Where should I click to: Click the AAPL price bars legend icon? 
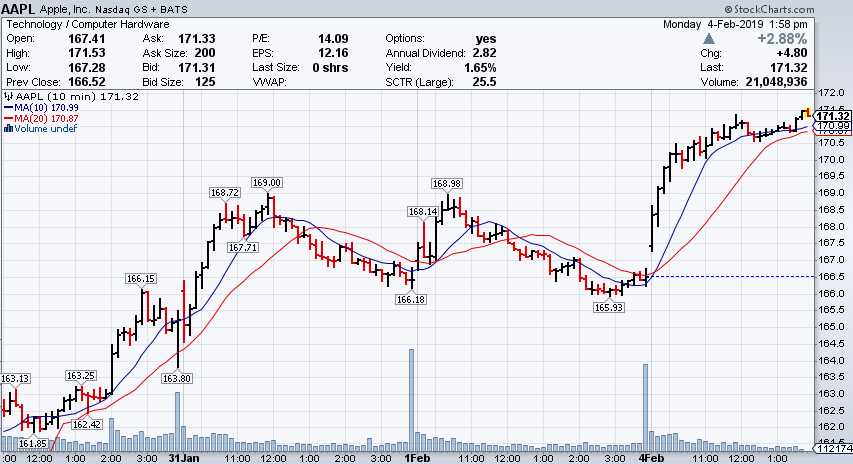(7, 95)
